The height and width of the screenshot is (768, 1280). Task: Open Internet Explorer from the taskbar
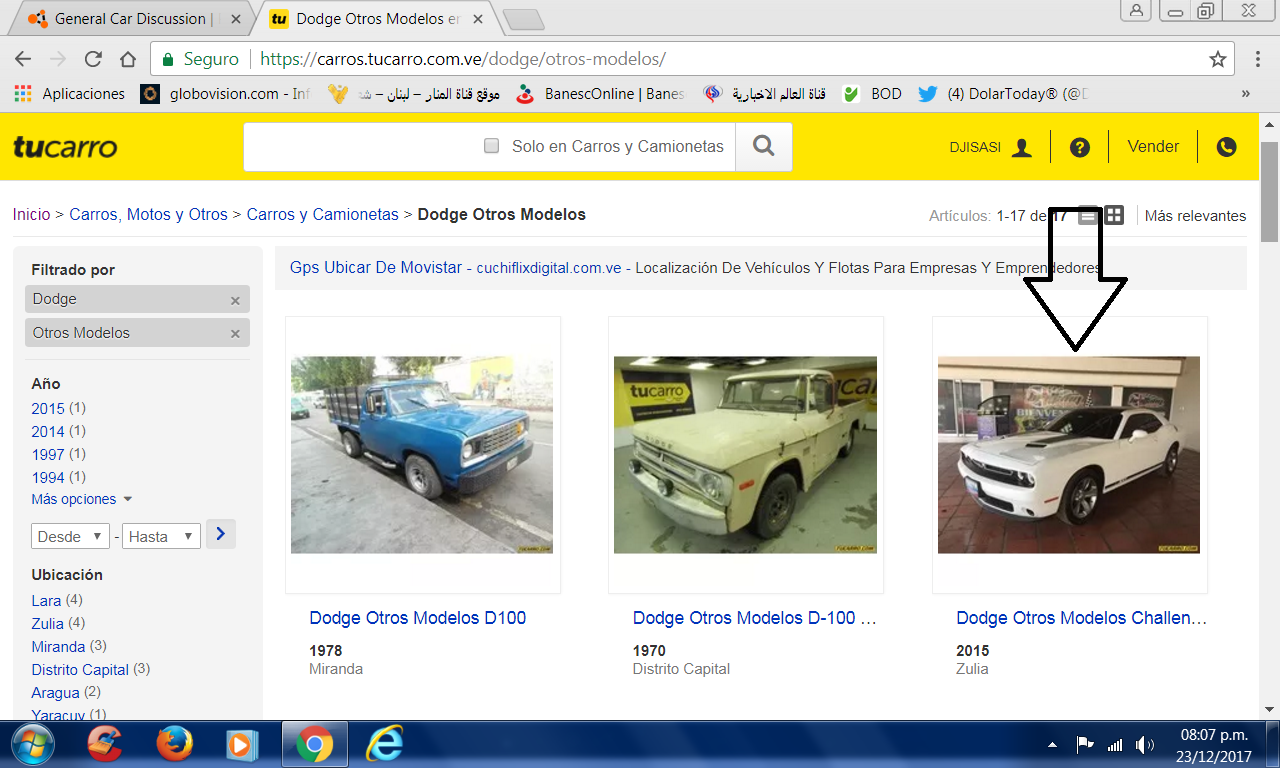[x=384, y=744]
